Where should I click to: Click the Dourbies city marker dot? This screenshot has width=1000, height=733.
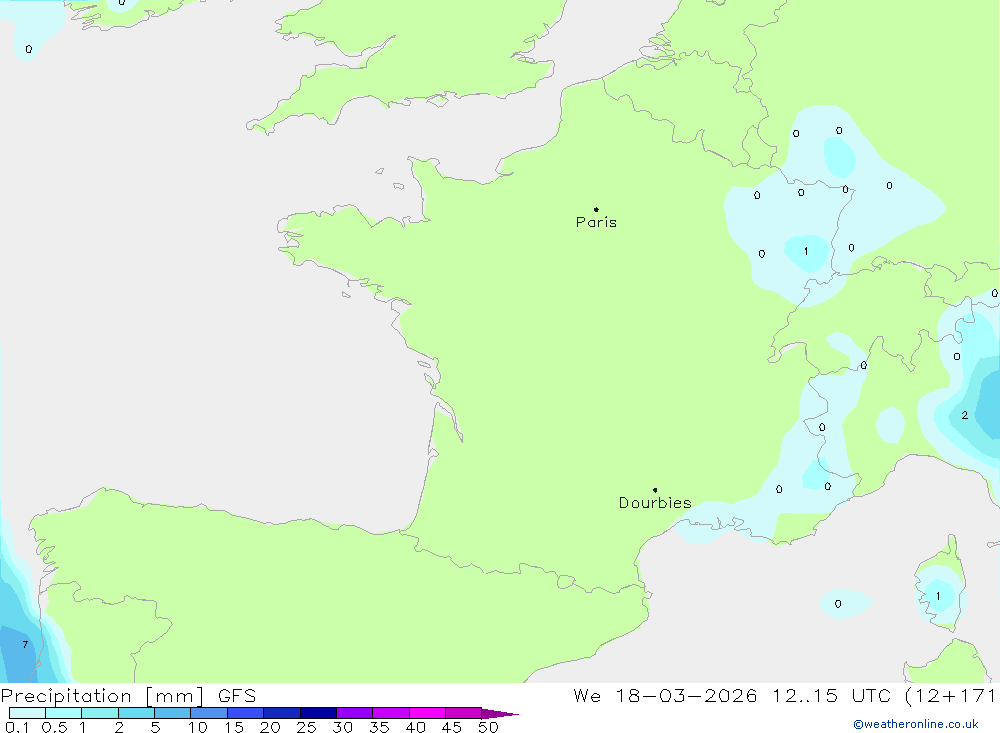(x=655, y=490)
